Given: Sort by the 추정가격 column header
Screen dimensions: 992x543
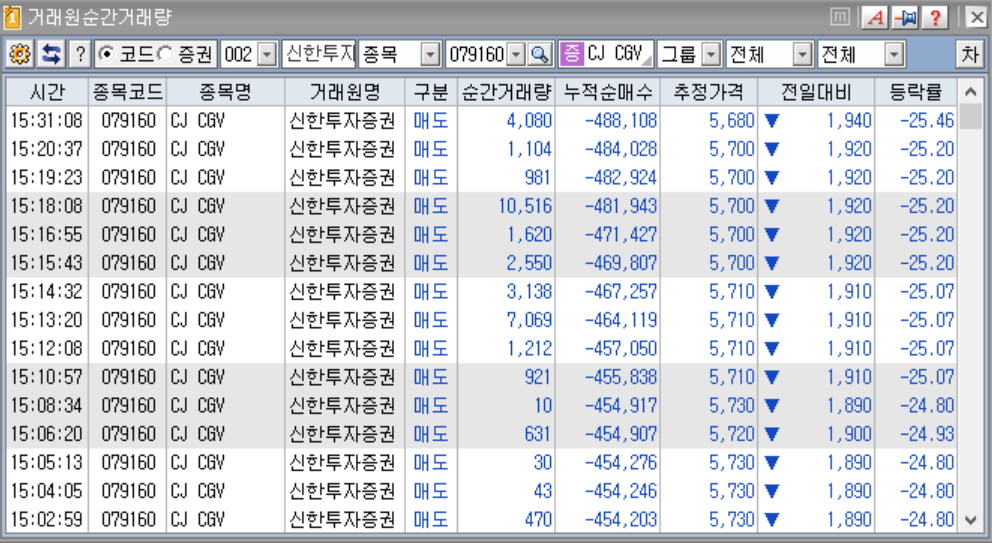Looking at the screenshot, I should pos(709,92).
